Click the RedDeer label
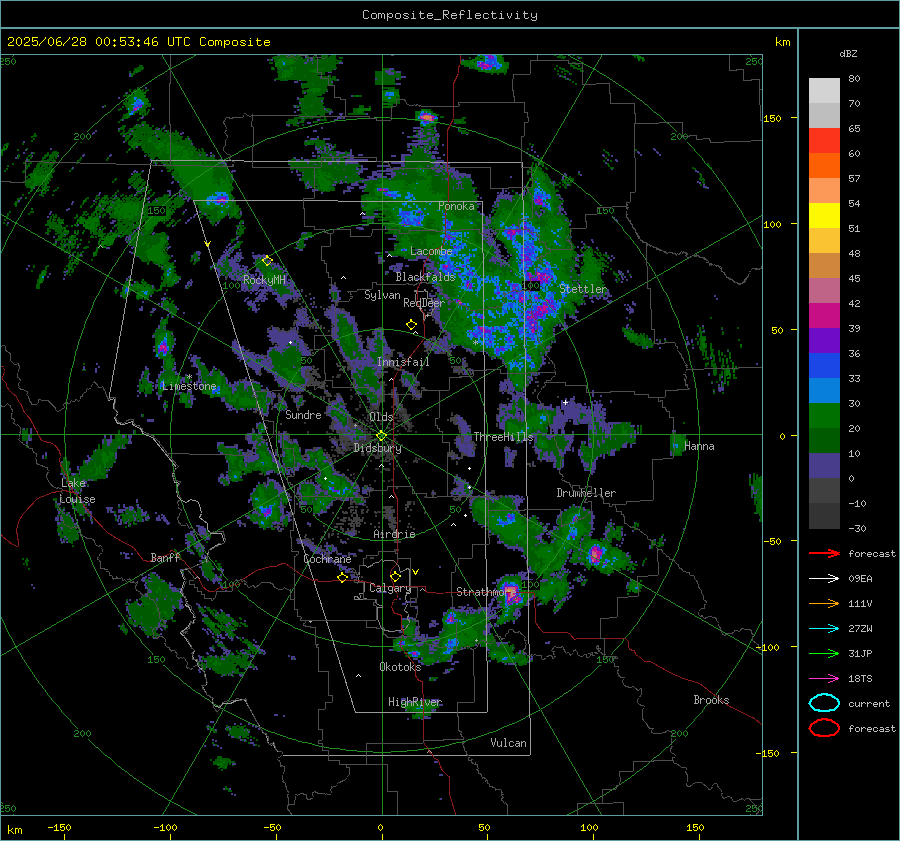The width and height of the screenshot is (900, 841). tap(424, 303)
